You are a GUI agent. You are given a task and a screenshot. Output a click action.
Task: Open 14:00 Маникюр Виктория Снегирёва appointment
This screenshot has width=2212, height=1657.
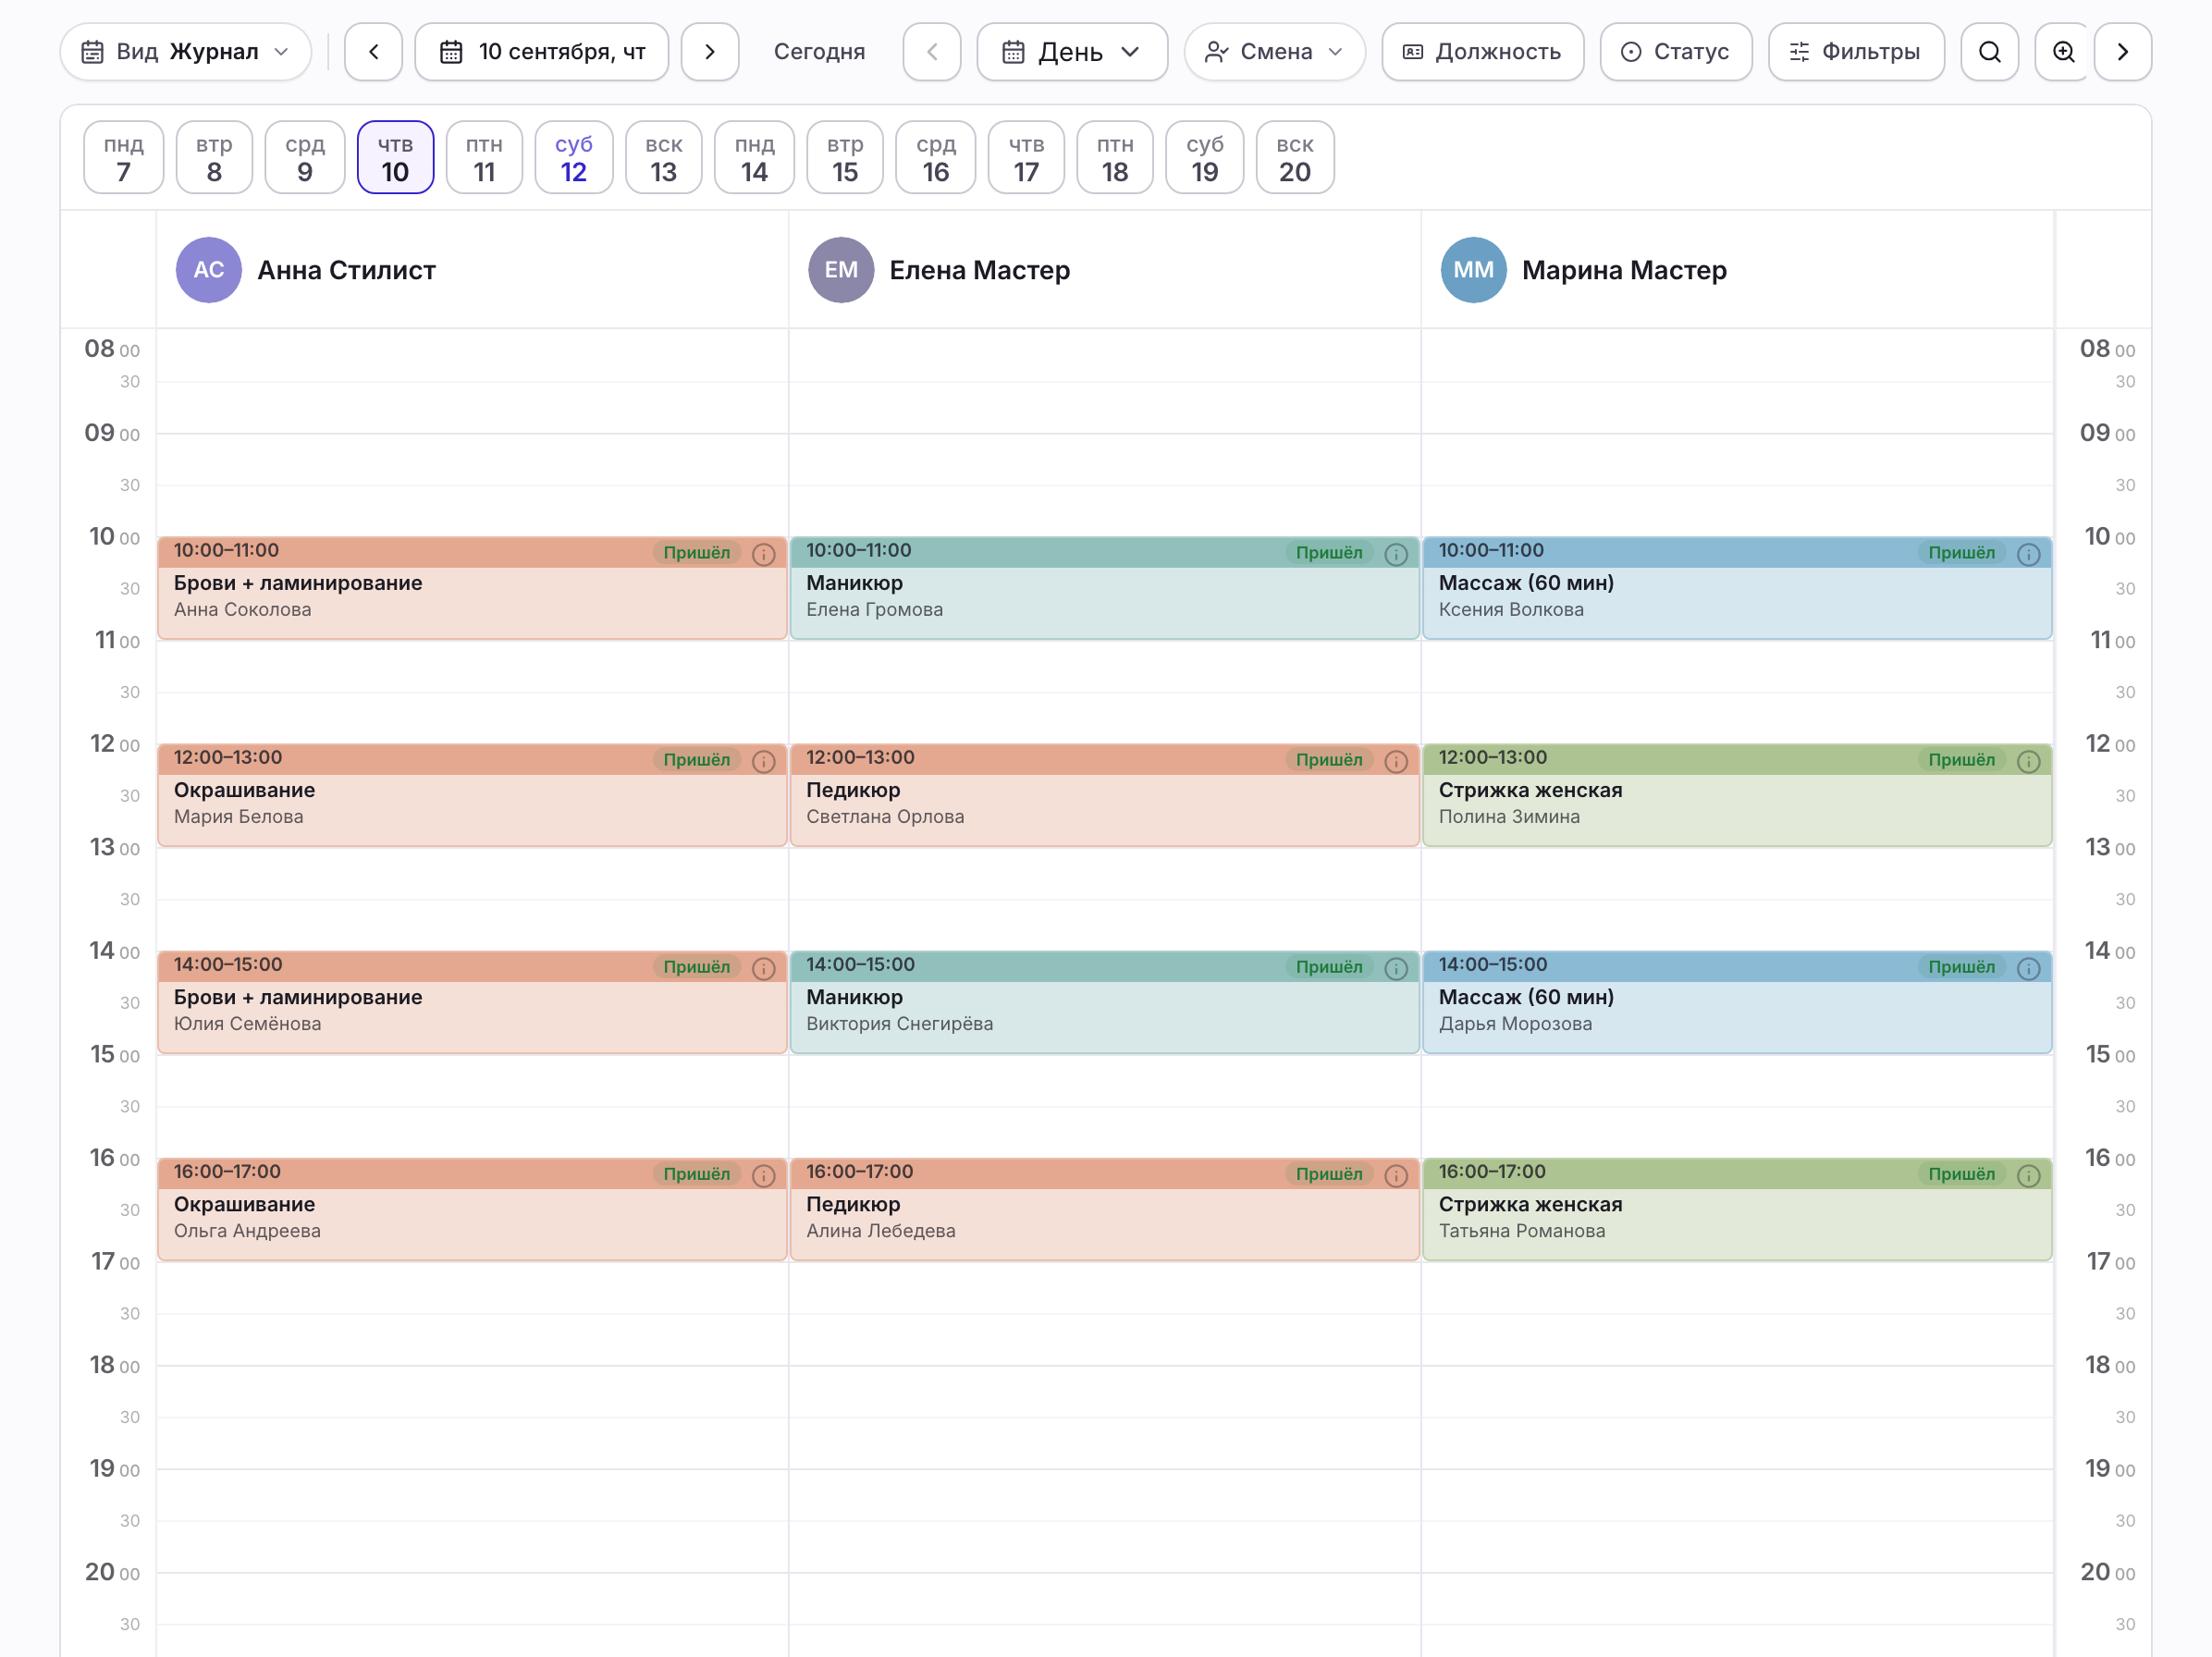[x=1105, y=1002]
